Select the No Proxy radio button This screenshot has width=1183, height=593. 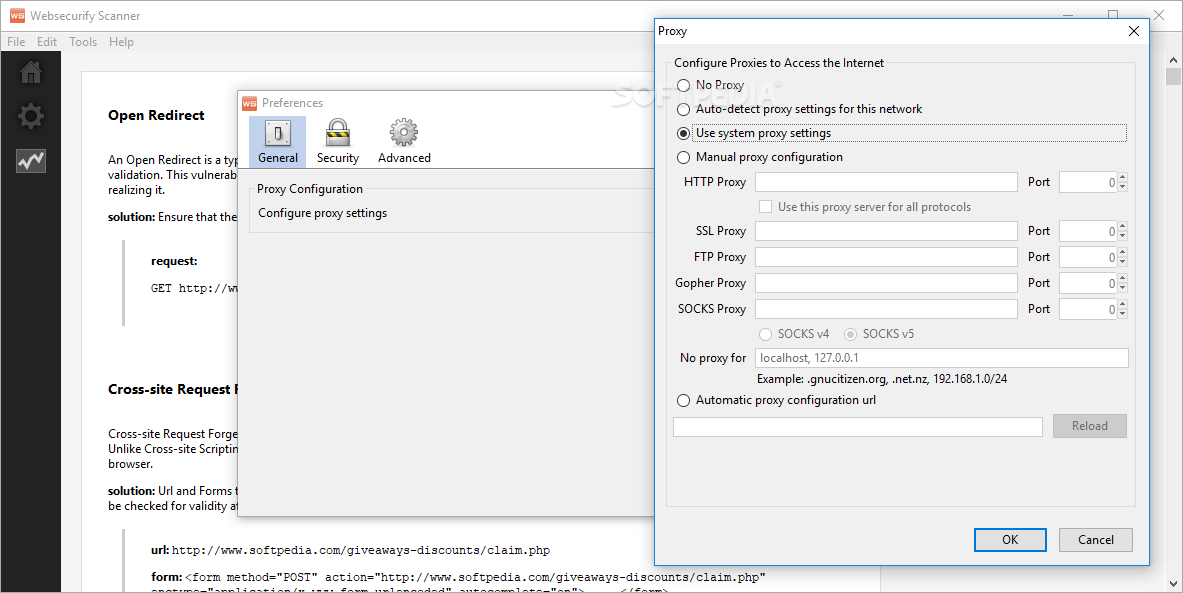pos(684,85)
